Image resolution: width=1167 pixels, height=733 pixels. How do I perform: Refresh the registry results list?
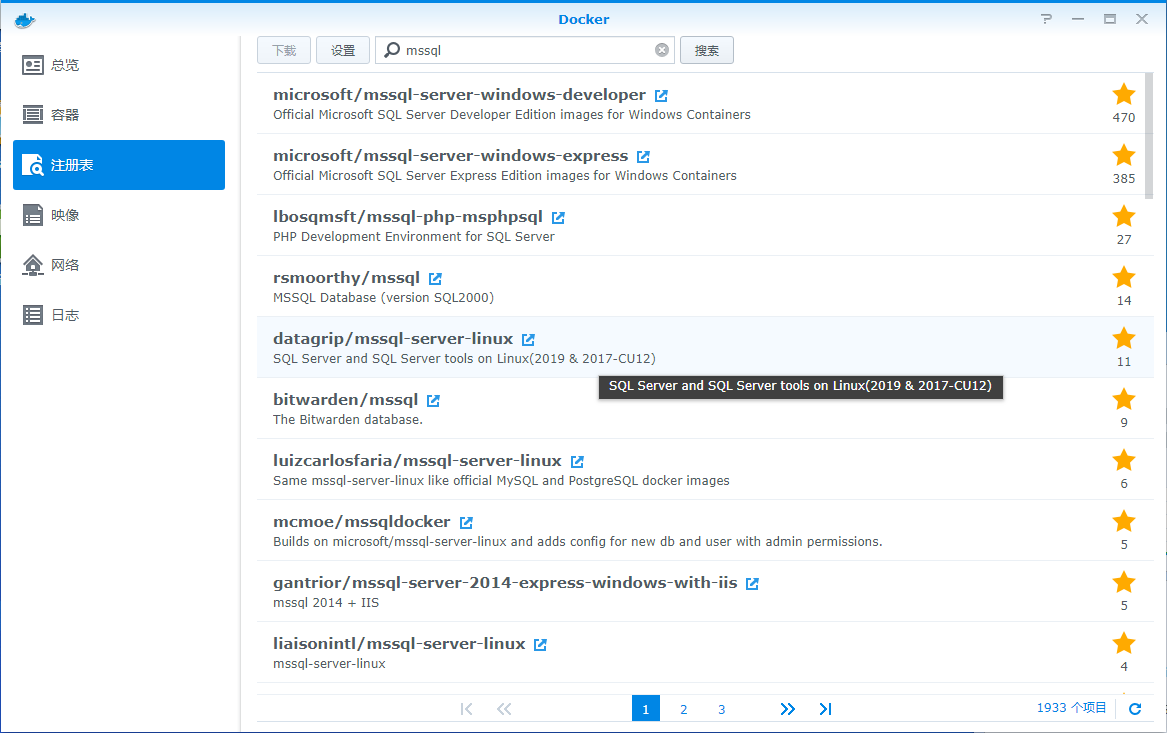pyautogui.click(x=1135, y=708)
